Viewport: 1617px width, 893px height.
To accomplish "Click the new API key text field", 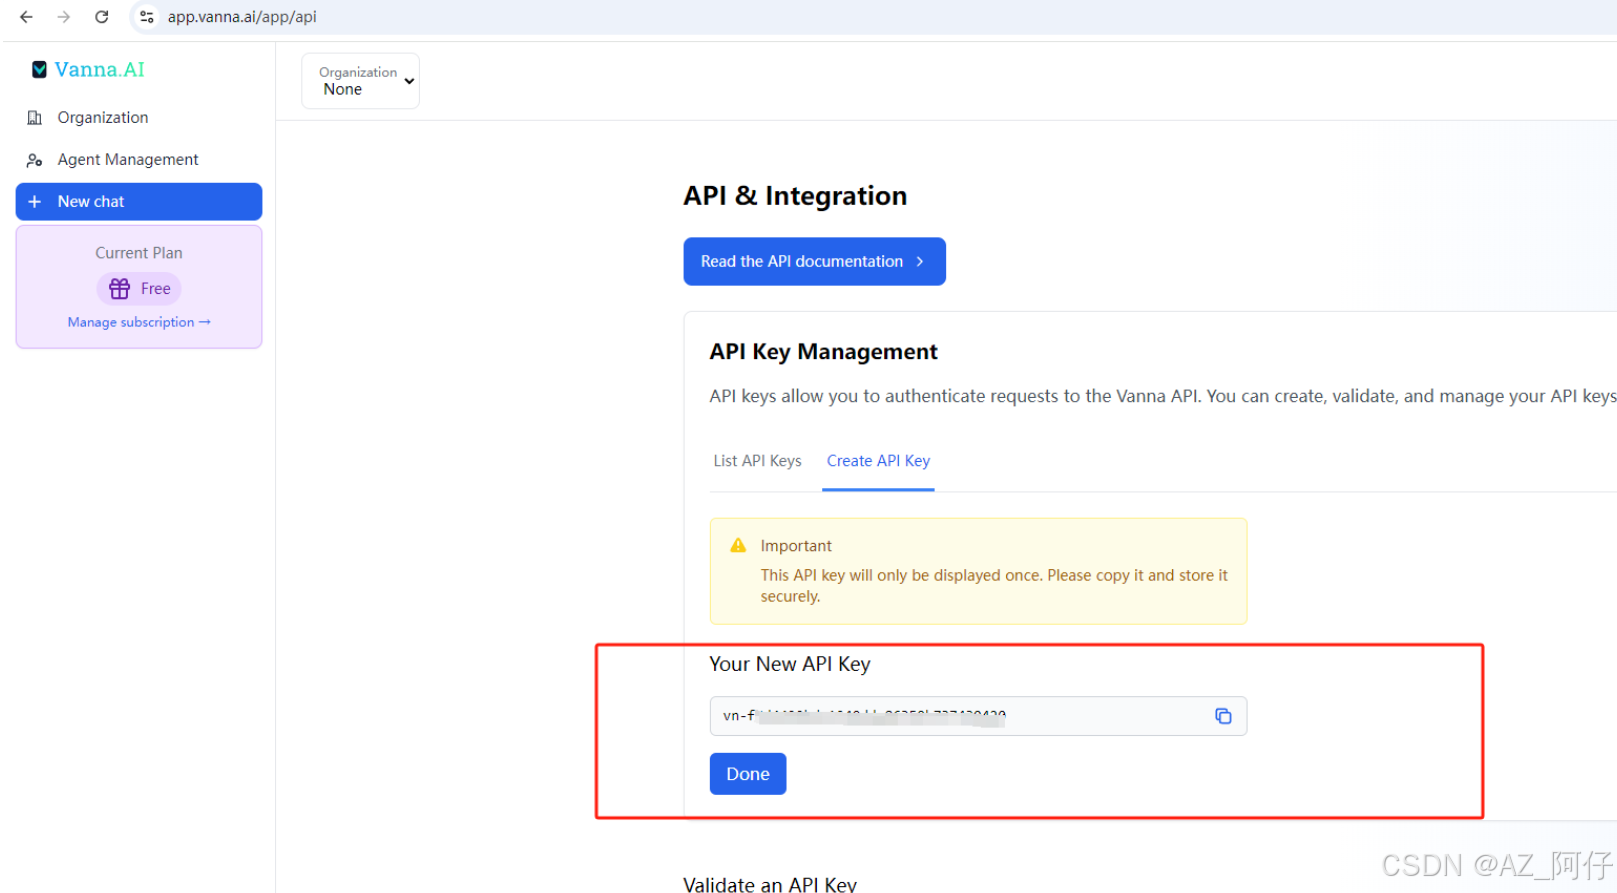I will click(x=978, y=716).
